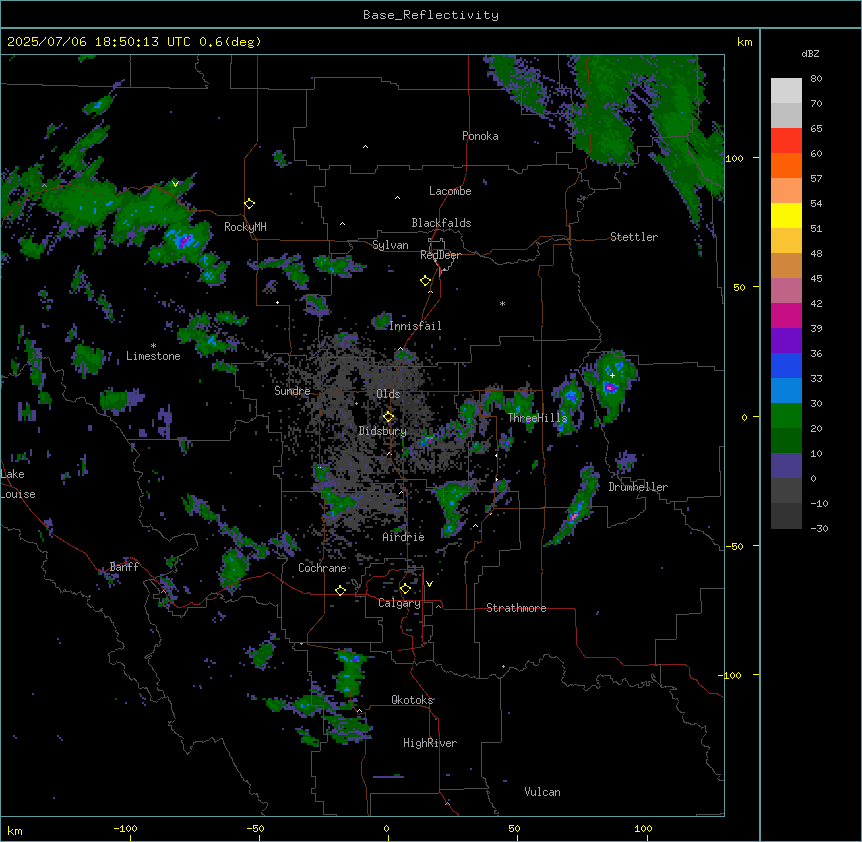This screenshot has width=862, height=842.
Task: Click the caret marker west of Ponoka
Action: (366, 147)
